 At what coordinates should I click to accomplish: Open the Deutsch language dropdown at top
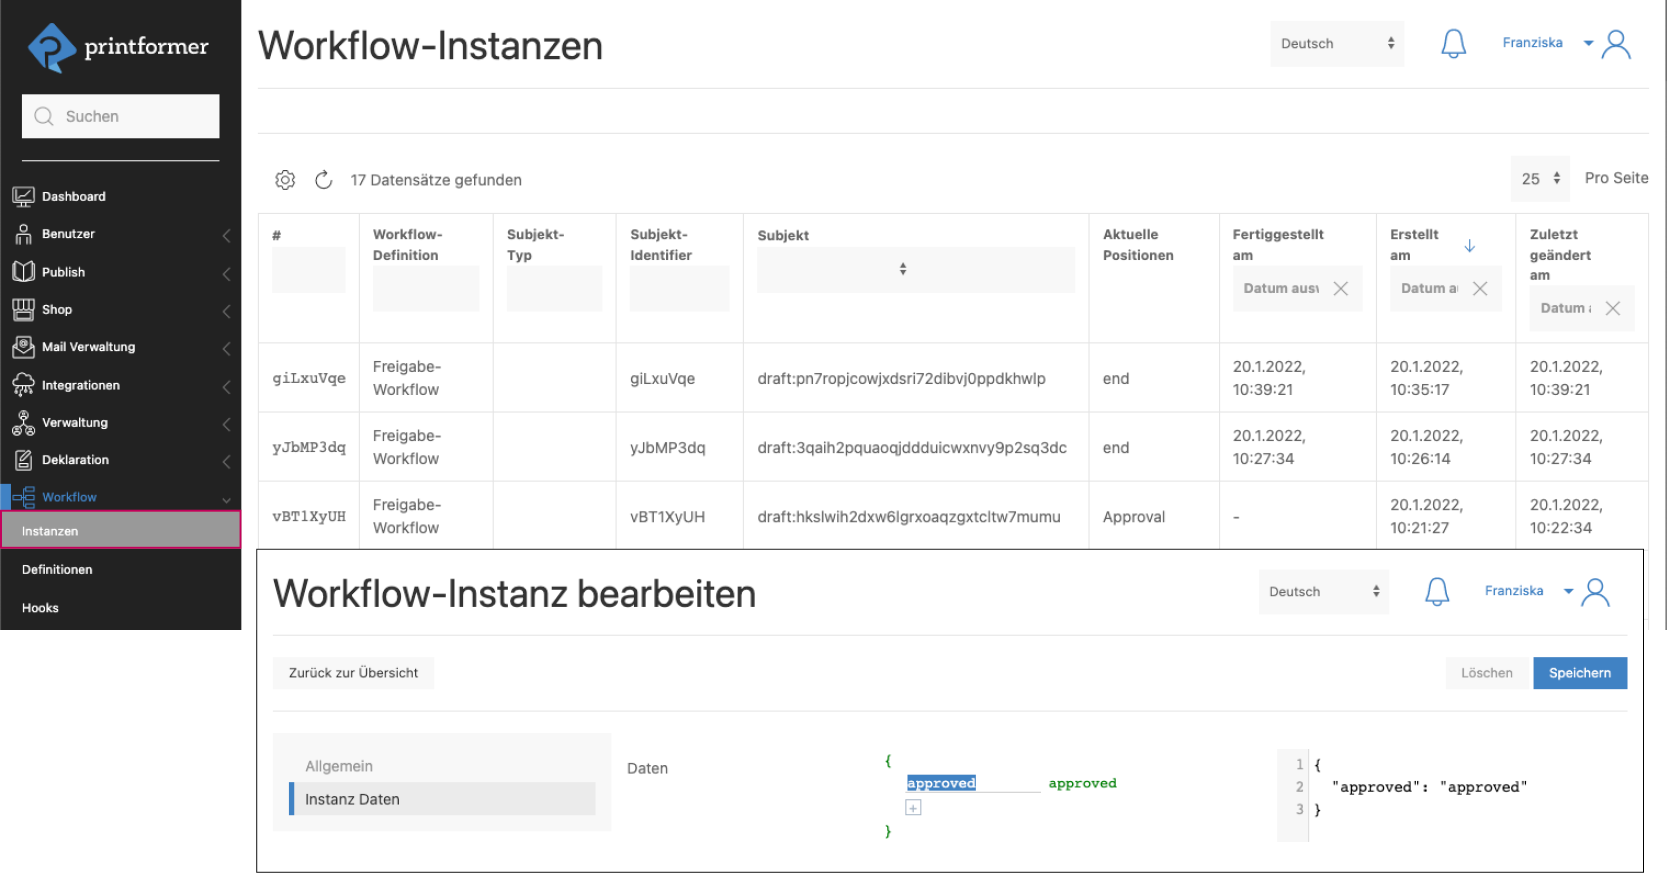(x=1336, y=44)
